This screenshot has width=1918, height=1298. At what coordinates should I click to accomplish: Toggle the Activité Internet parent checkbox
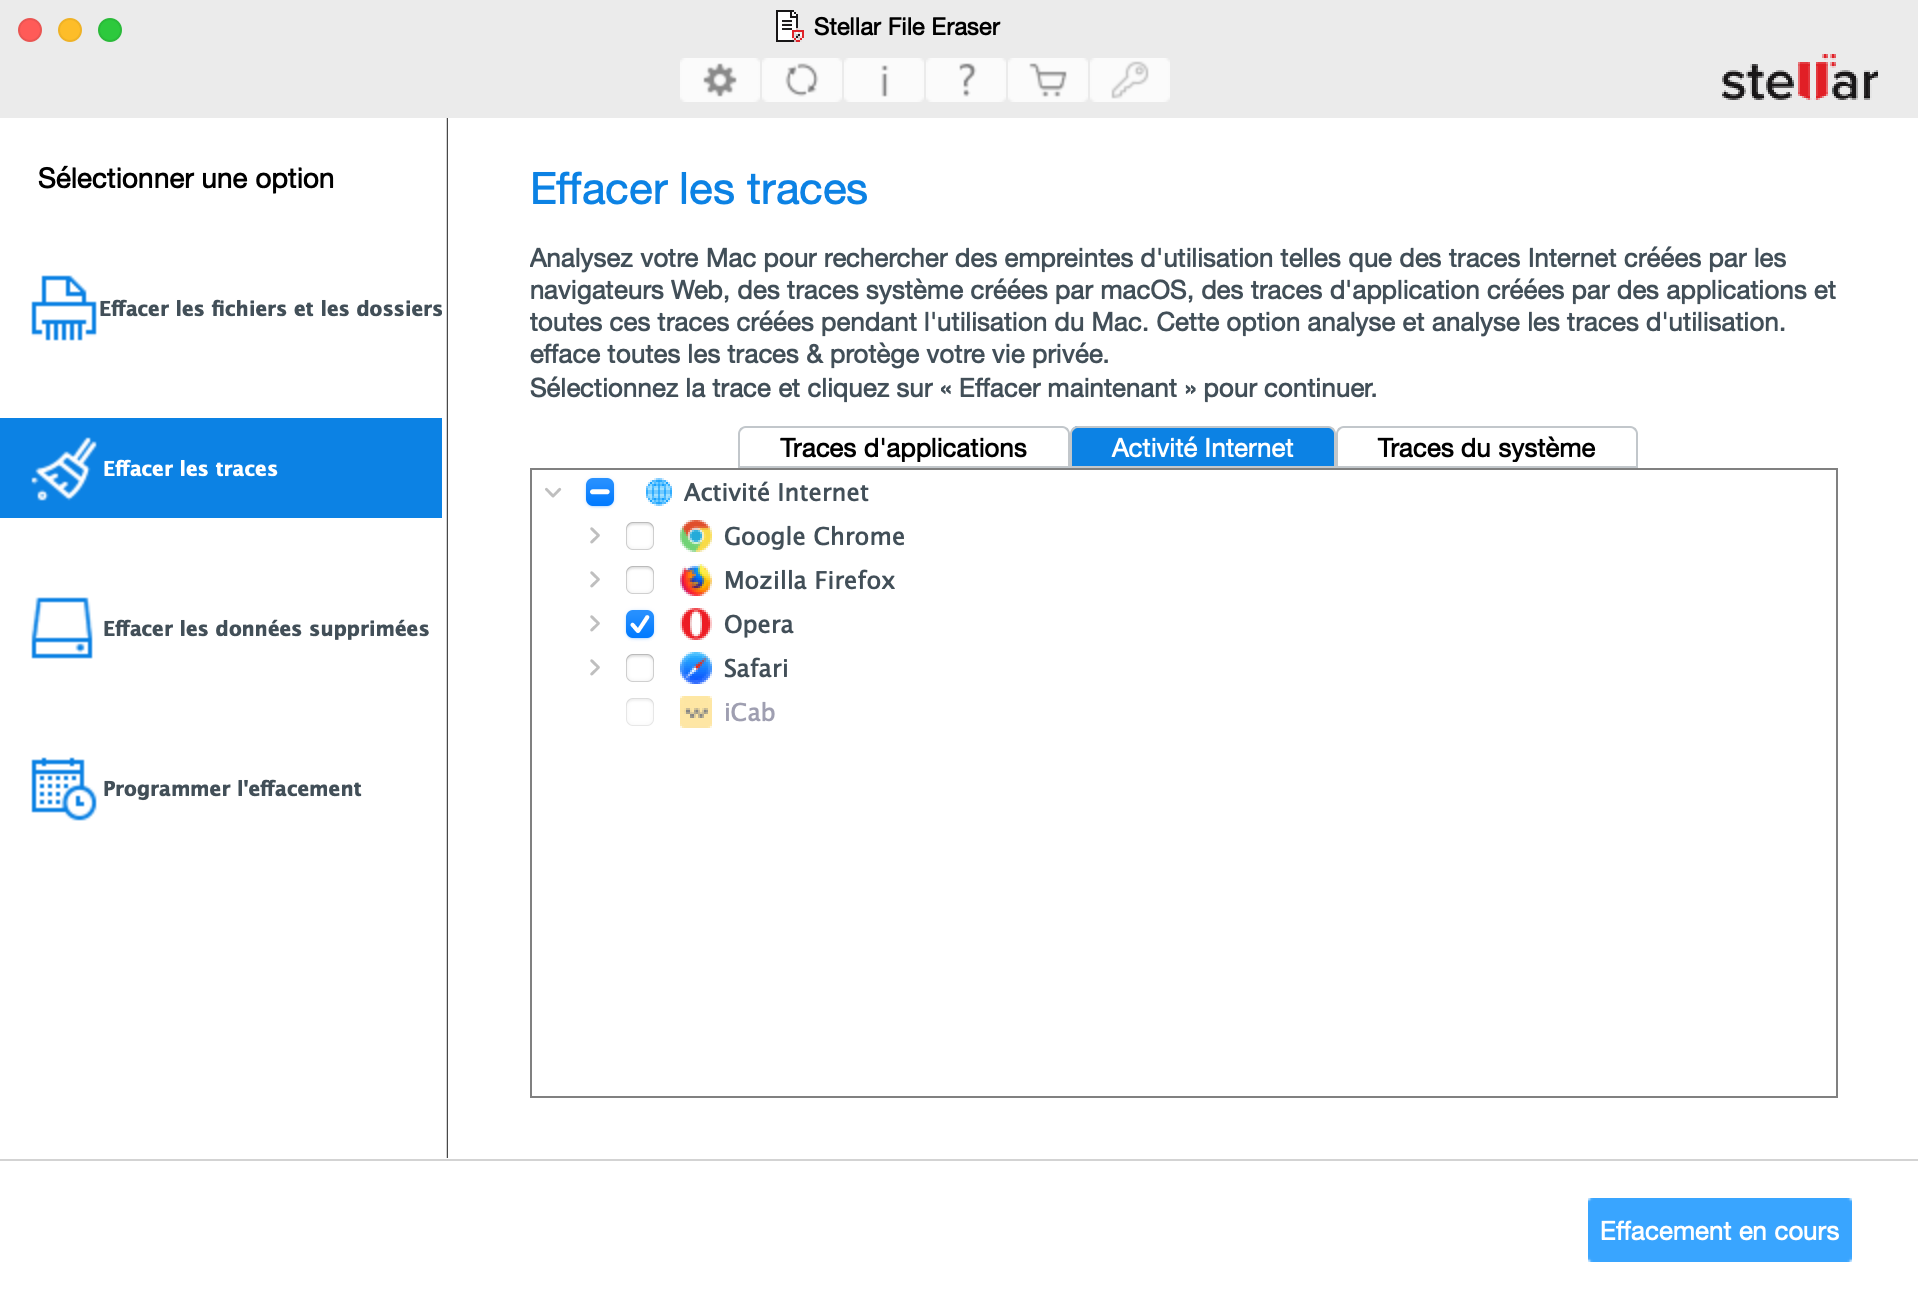tap(600, 492)
